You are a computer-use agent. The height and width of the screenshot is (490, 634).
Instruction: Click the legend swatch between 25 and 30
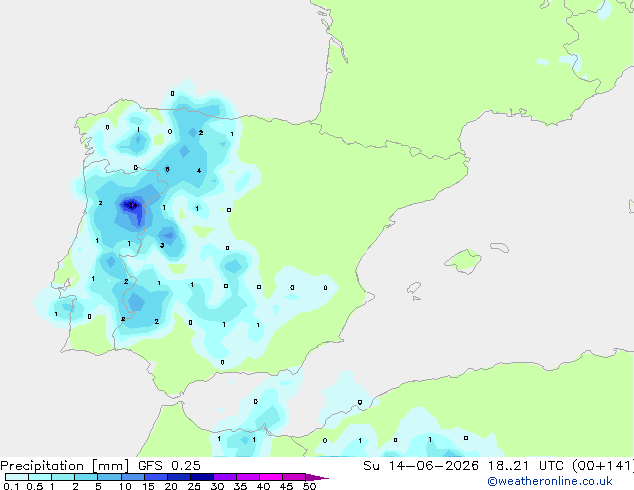[202, 477]
